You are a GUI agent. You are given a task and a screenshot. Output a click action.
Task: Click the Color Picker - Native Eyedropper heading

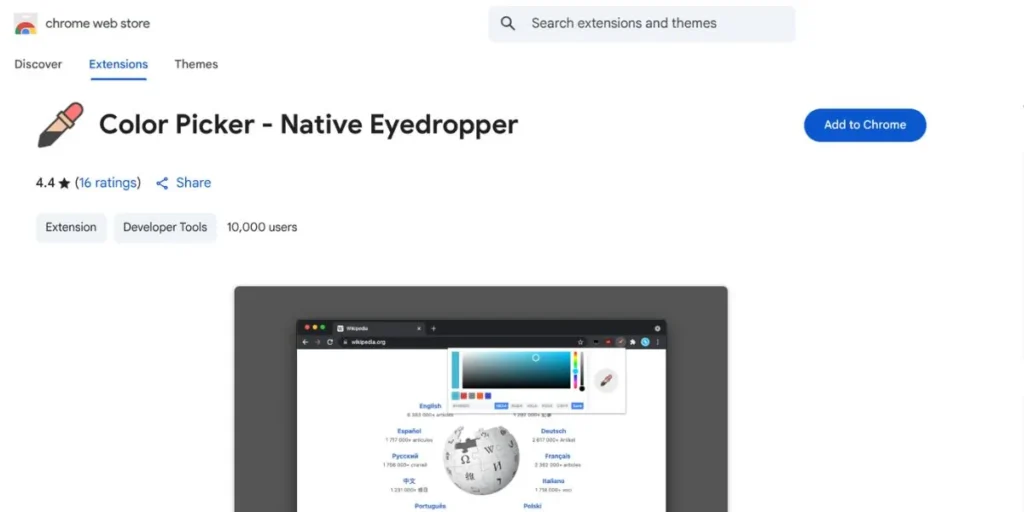tap(308, 124)
